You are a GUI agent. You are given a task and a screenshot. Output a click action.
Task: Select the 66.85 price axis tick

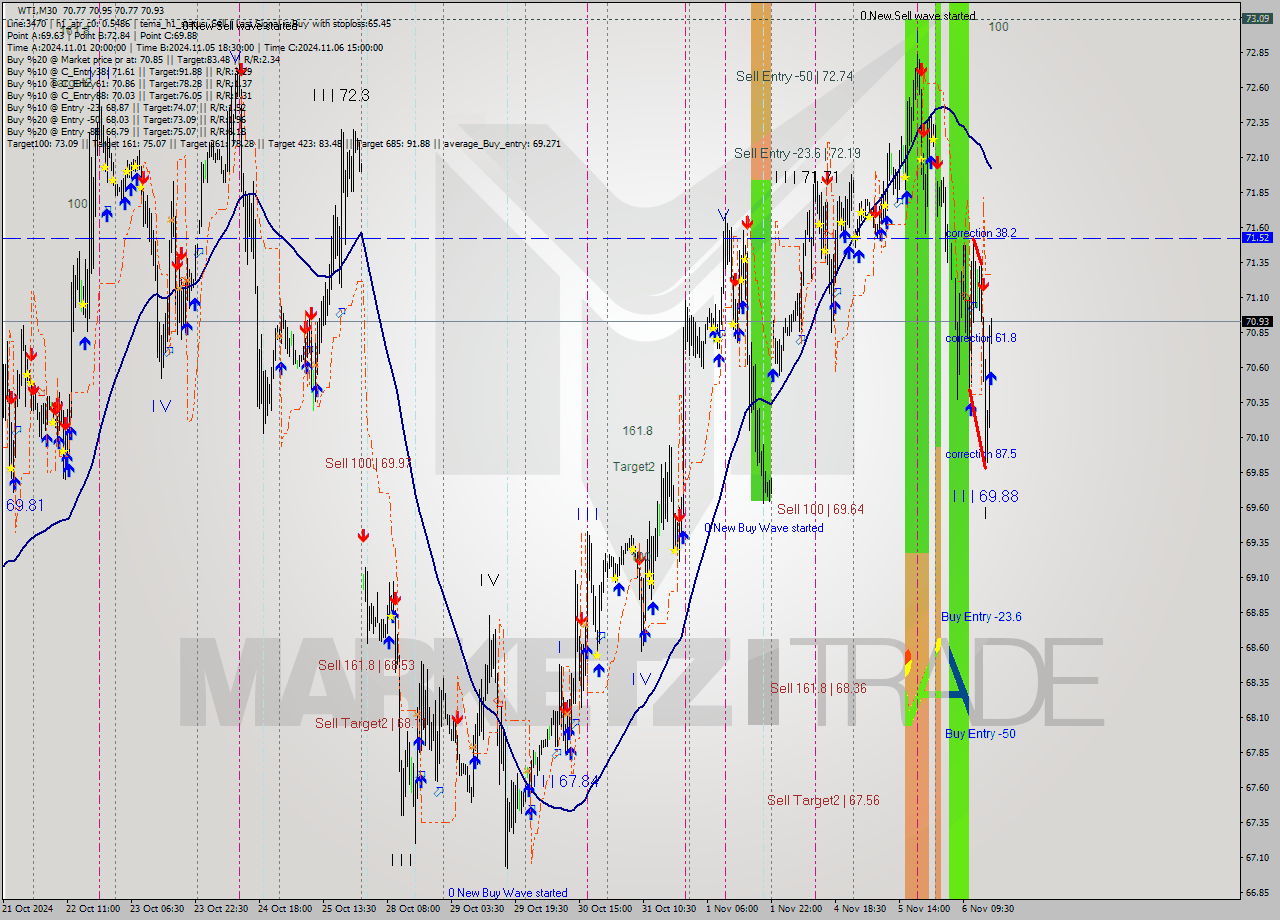1258,893
